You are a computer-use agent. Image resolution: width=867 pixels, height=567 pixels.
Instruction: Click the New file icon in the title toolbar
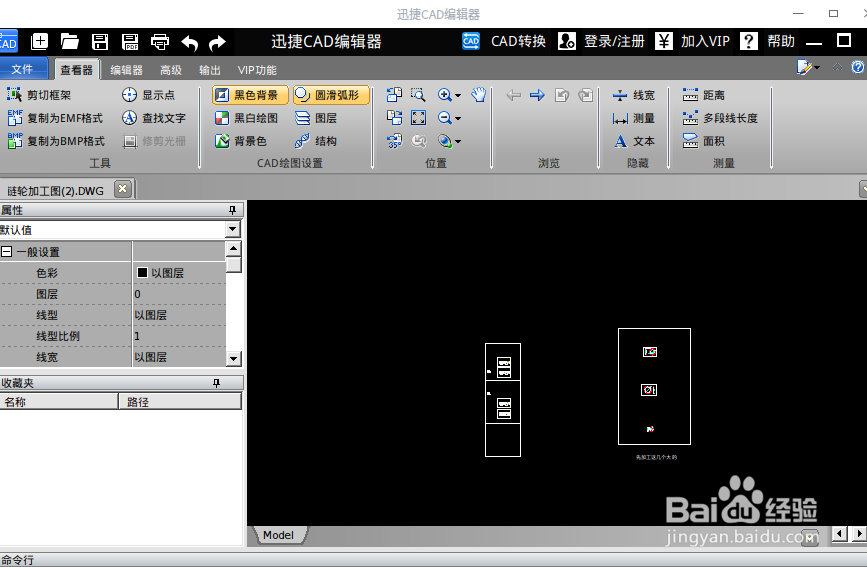coord(39,41)
